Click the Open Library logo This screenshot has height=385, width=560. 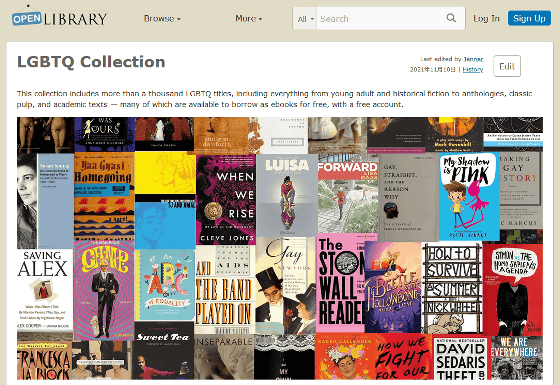(x=59, y=18)
